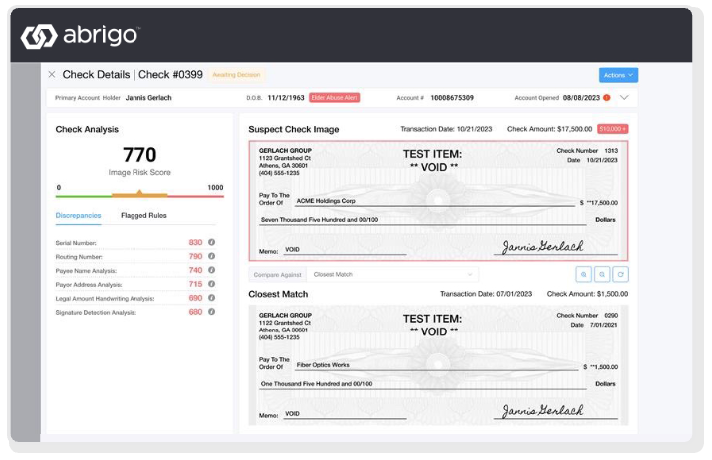Click signature detection score 680
712x460 pixels.
point(195,312)
